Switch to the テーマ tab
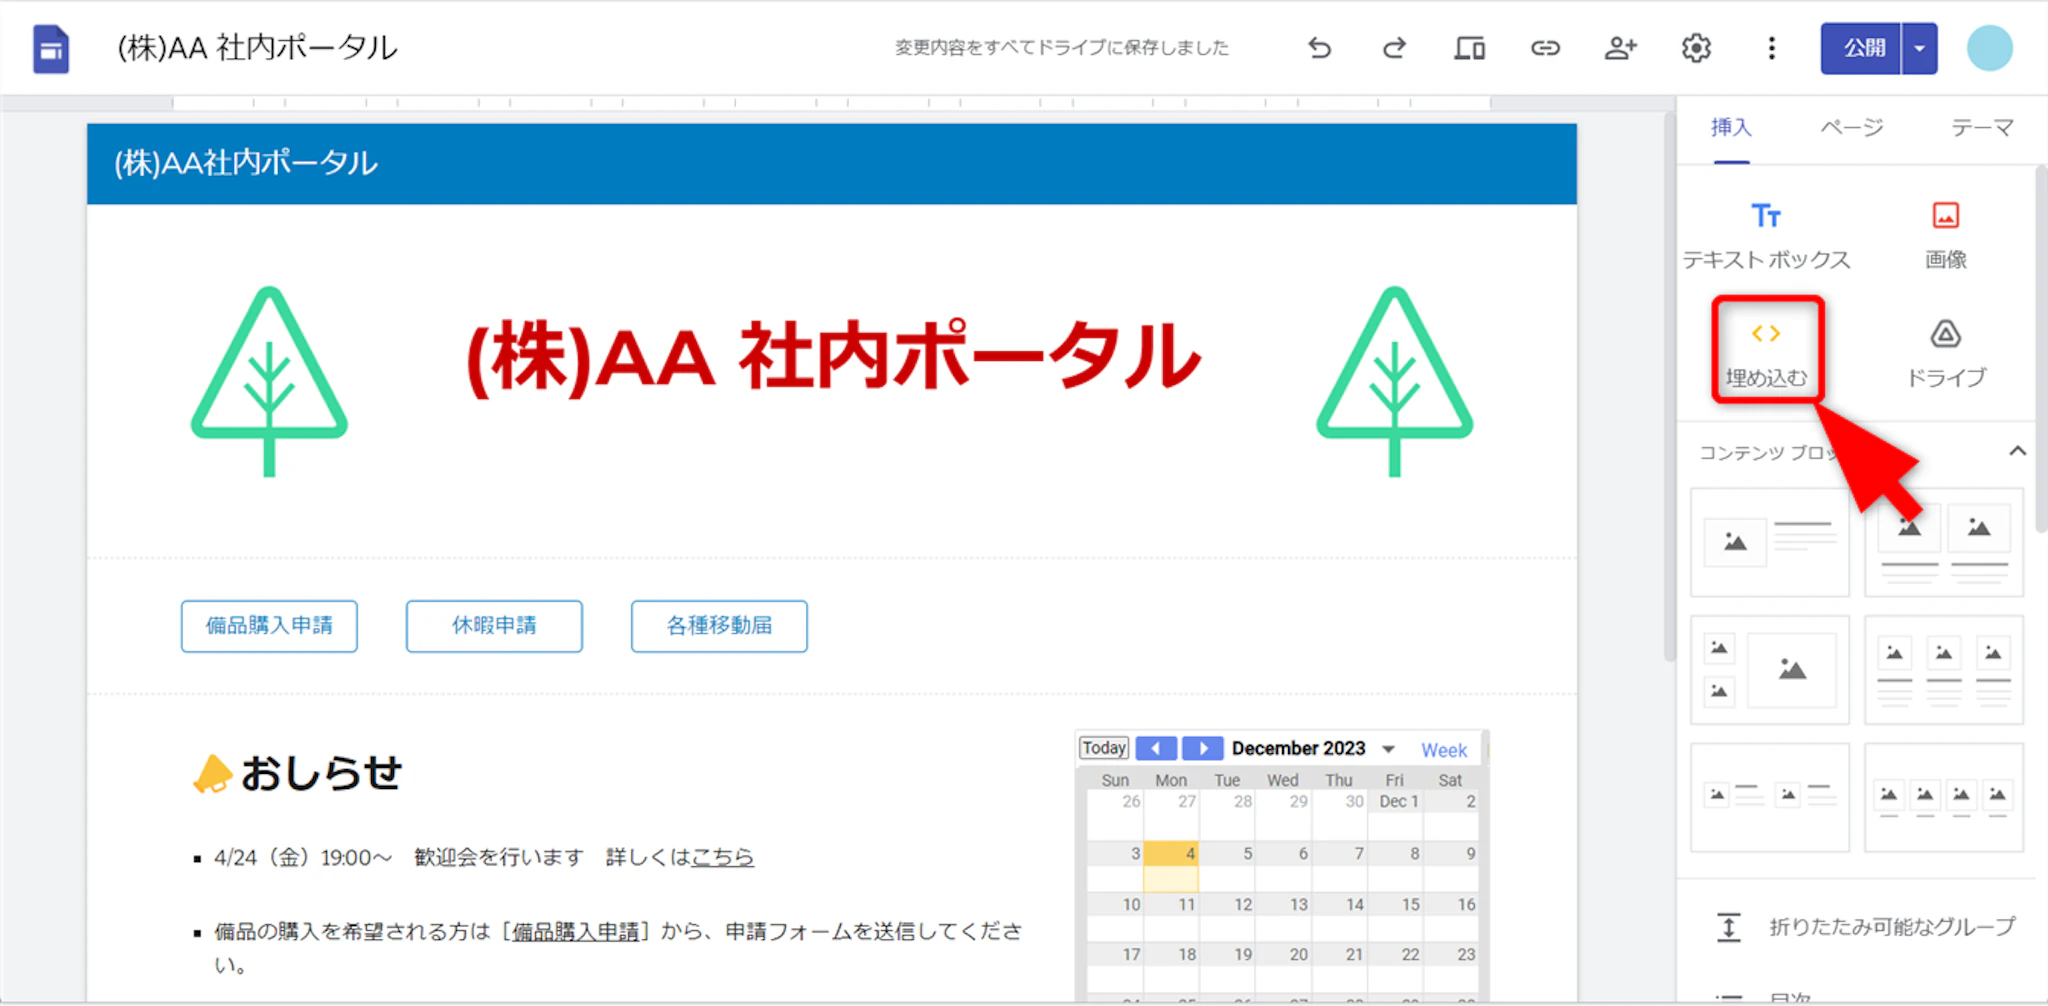2048x1006 pixels. [x=1981, y=128]
